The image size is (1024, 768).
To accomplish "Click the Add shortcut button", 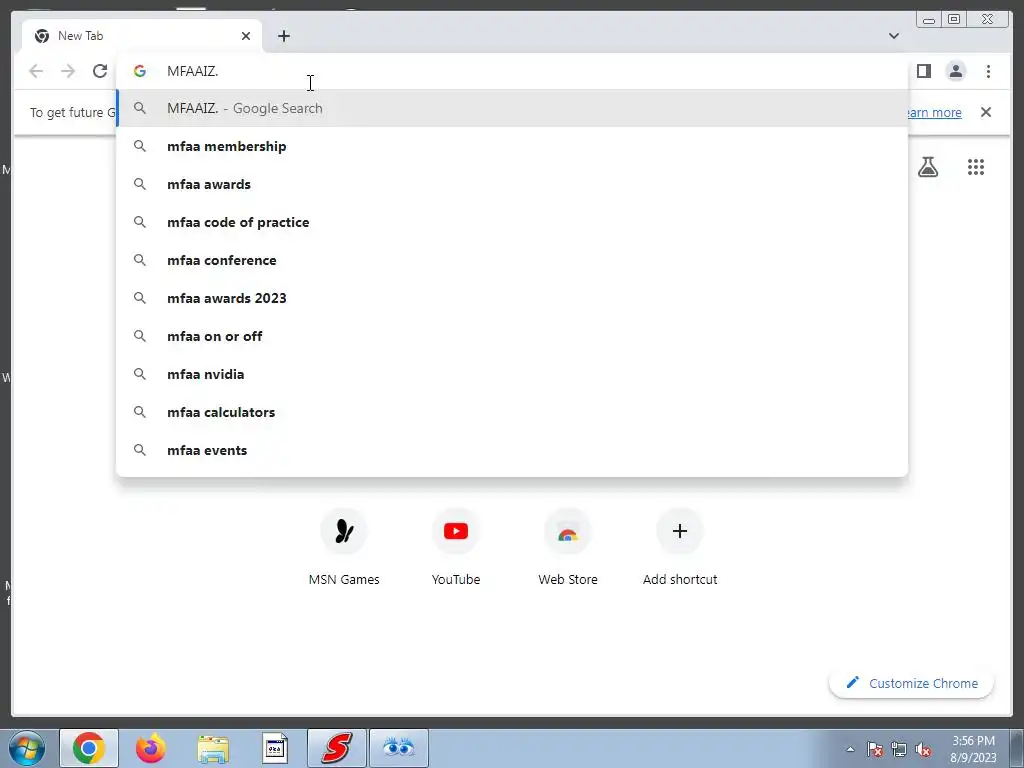I will click(x=680, y=547).
